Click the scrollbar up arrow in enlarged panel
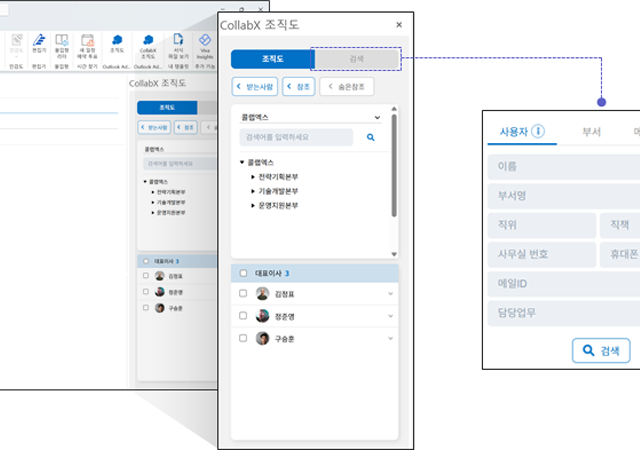This screenshot has height=450, width=640. coord(394,109)
